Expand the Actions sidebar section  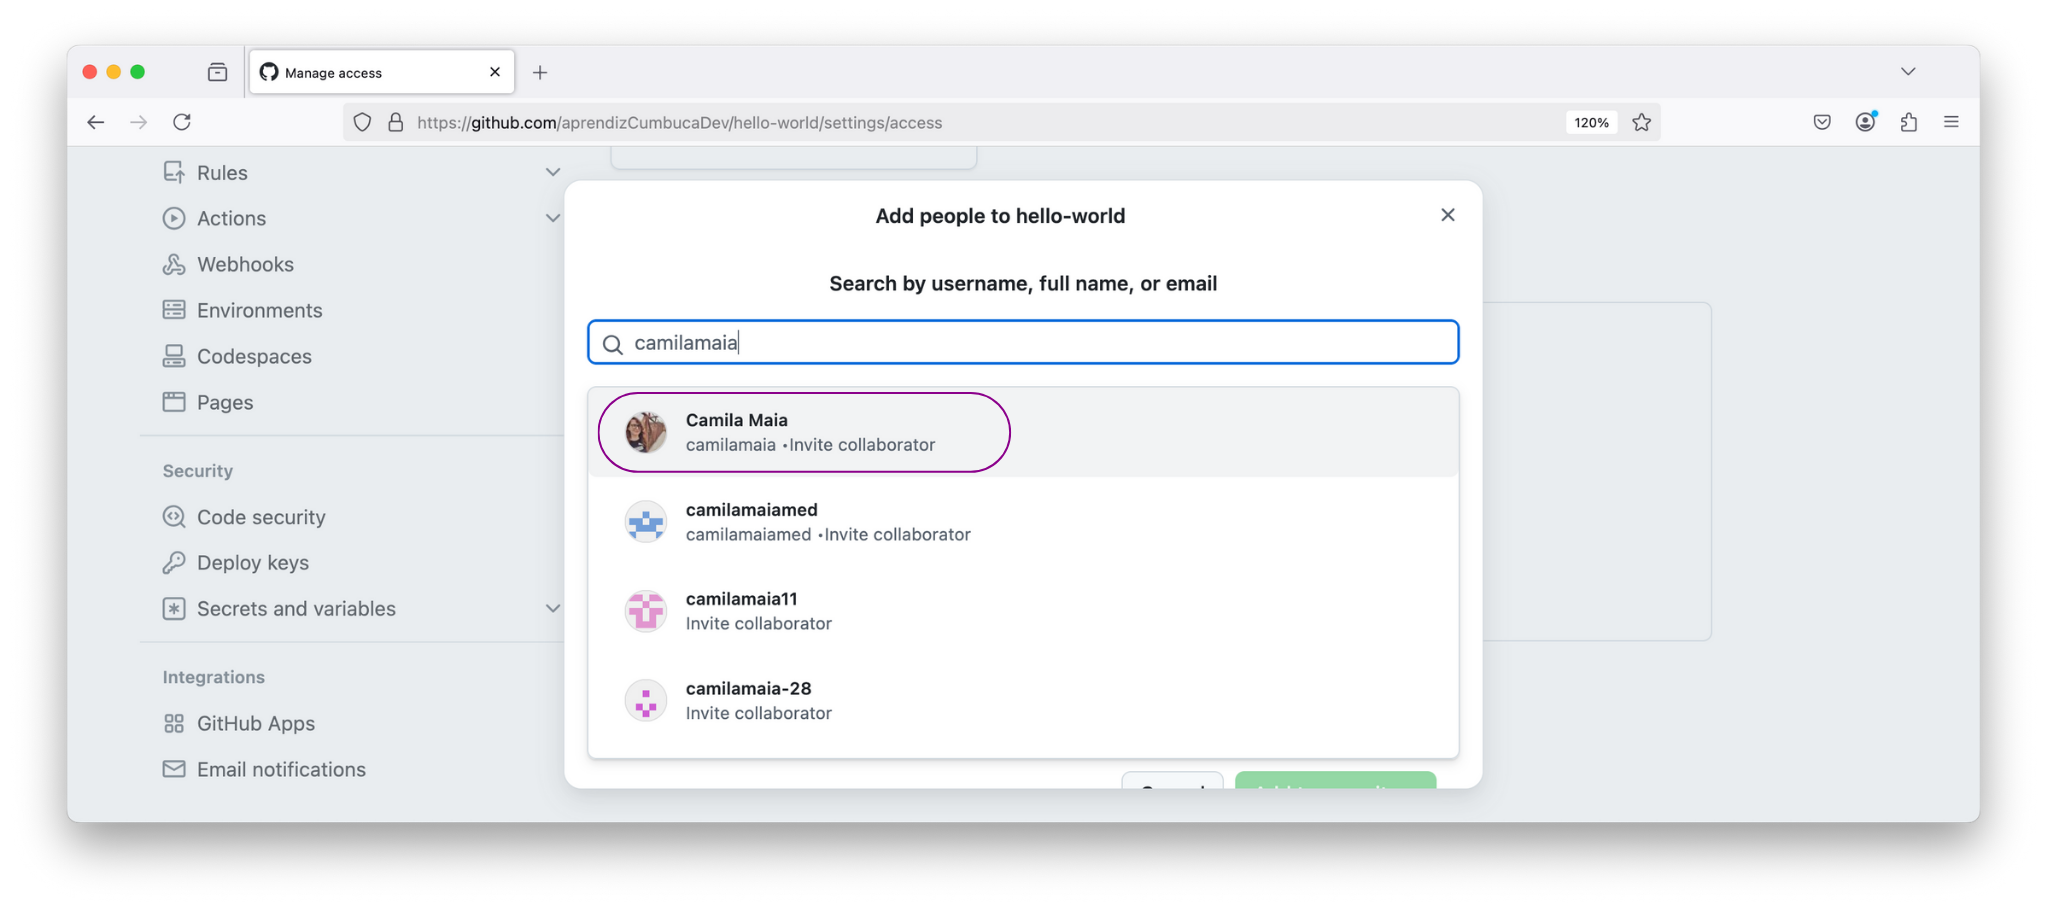click(552, 218)
